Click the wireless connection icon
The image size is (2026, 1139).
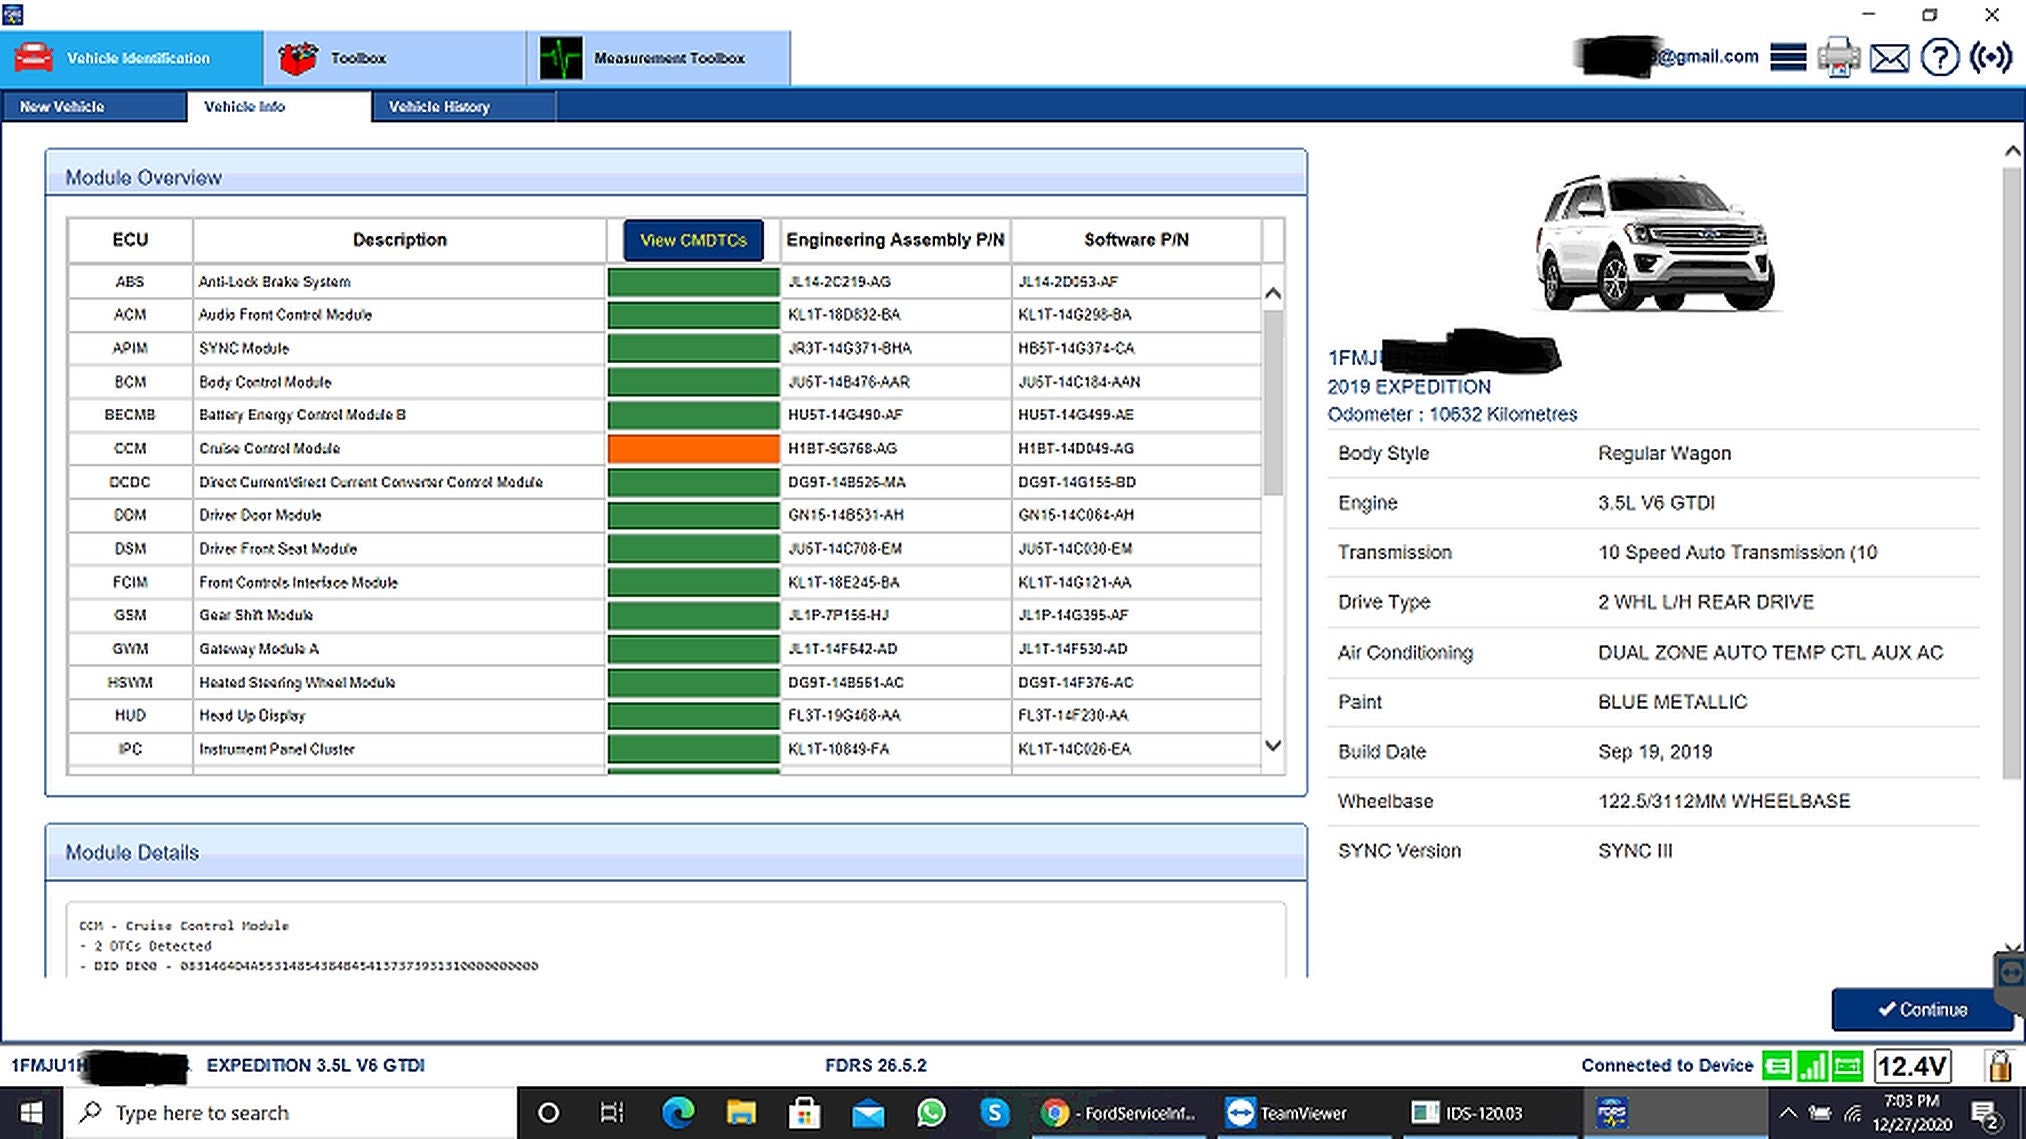[x=1991, y=57]
